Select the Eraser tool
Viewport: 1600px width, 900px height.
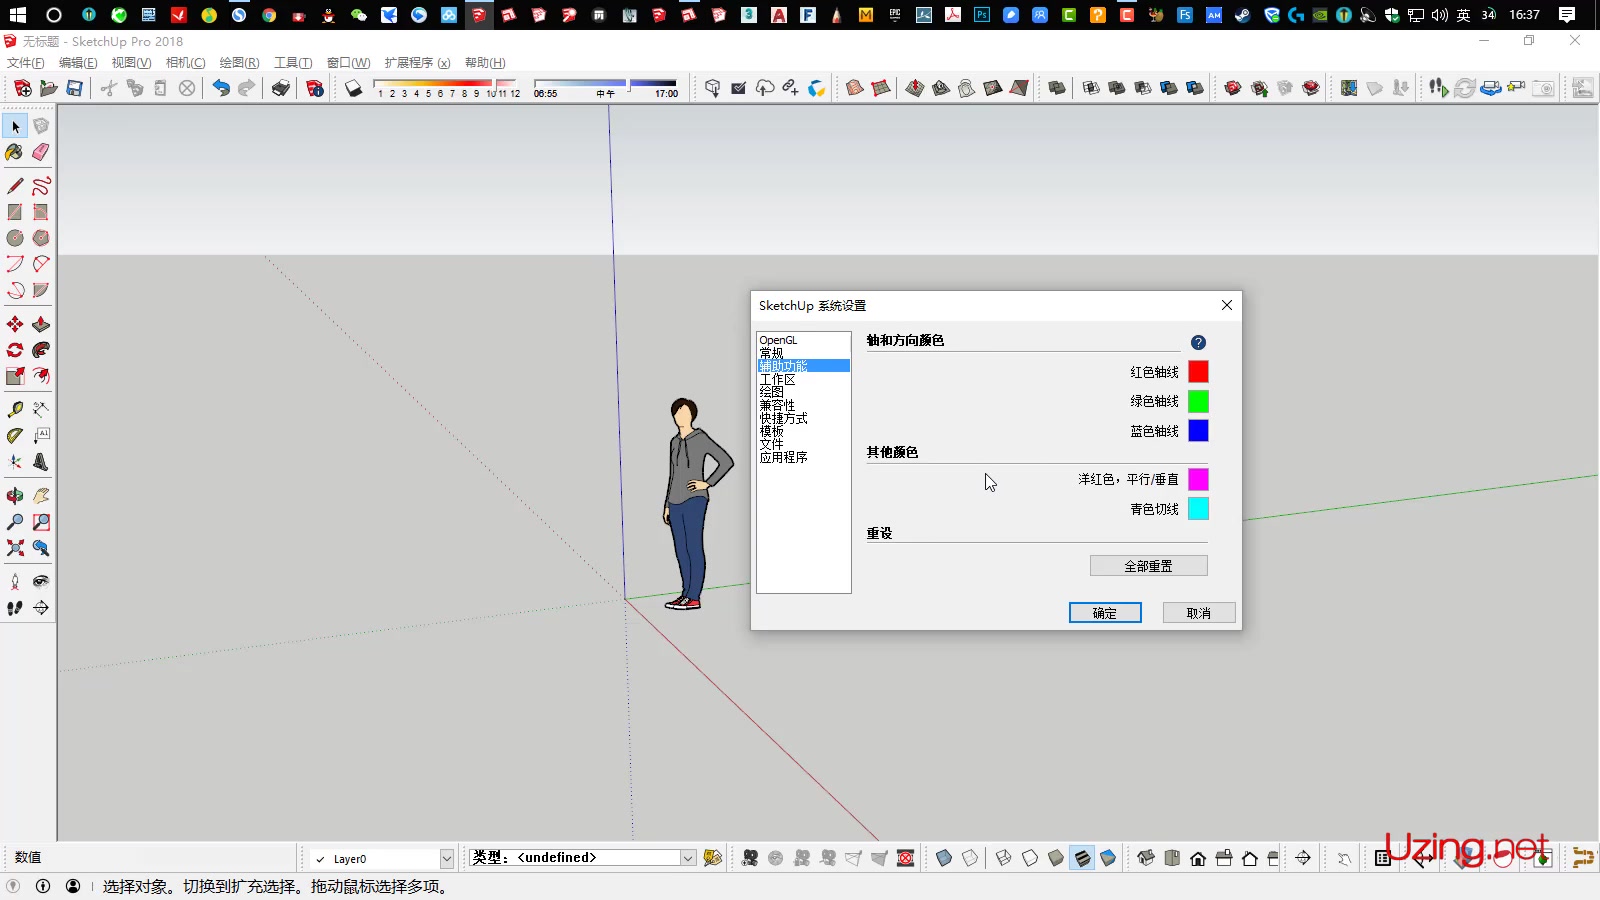pos(41,152)
